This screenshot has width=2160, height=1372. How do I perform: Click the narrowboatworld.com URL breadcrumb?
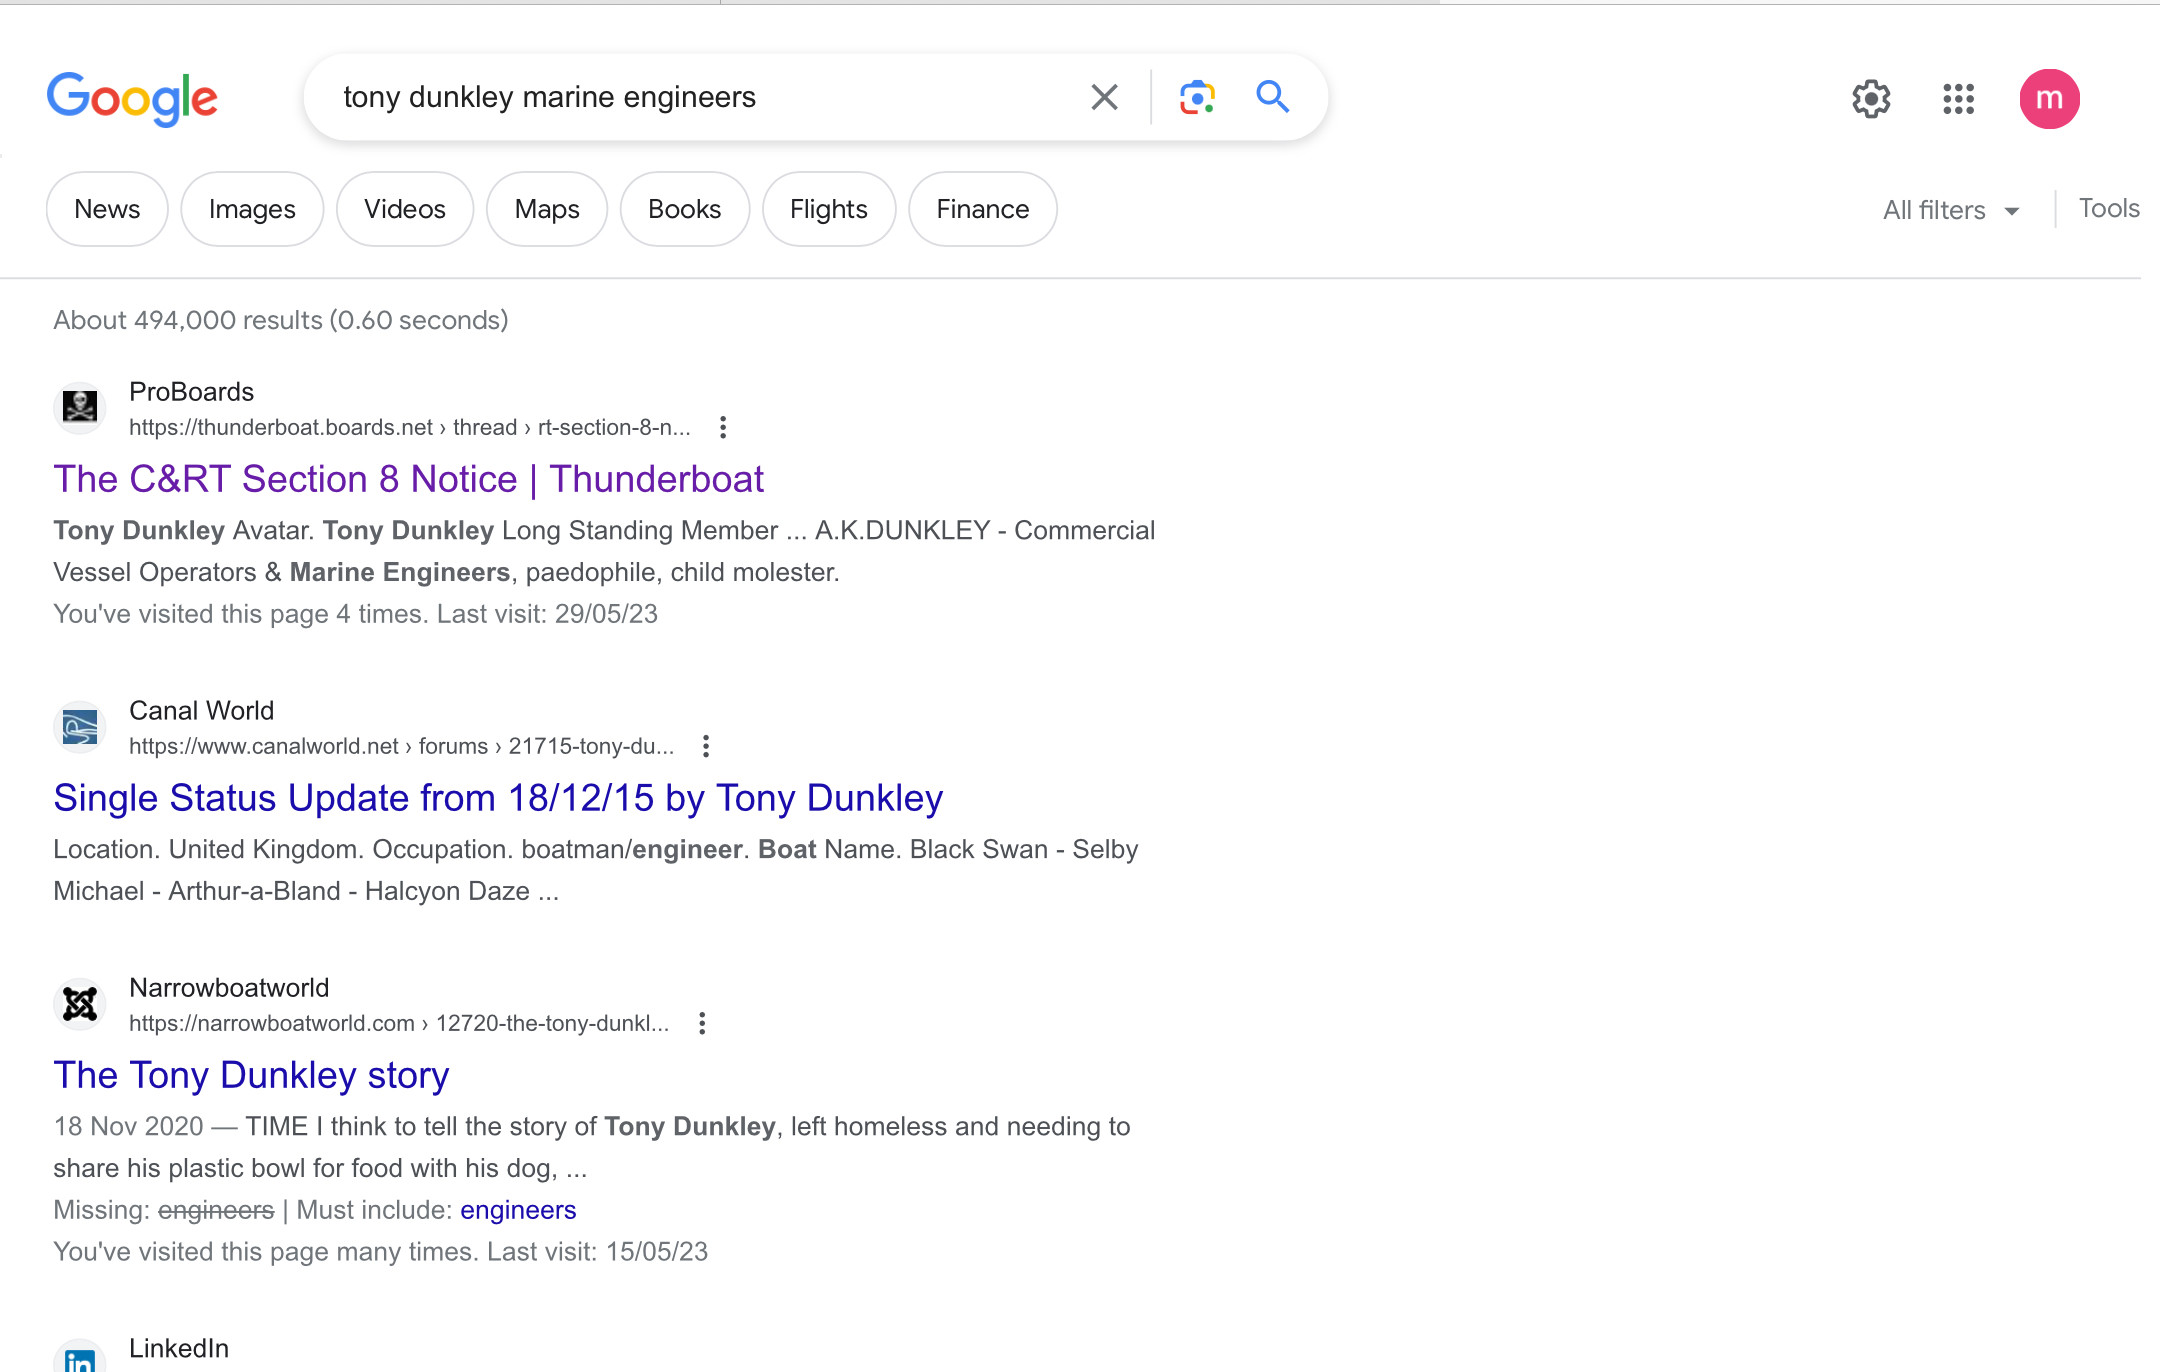click(399, 1023)
